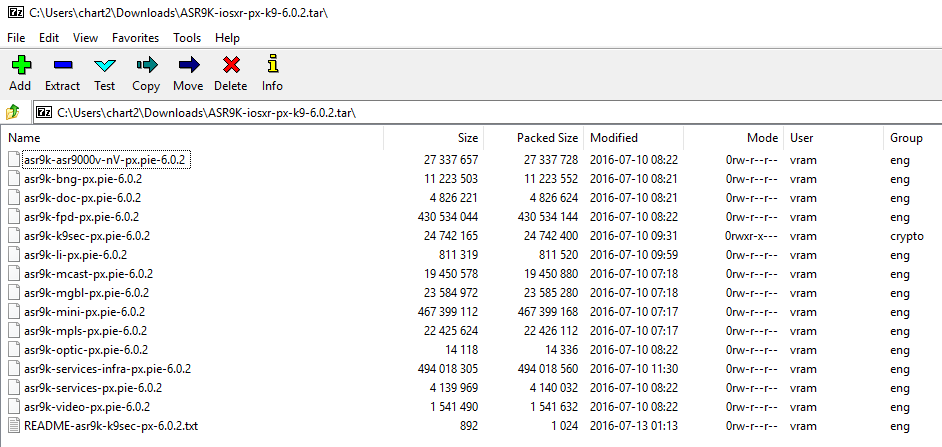Click the Extract toolbar icon
This screenshot has height=447, width=942.
[x=62, y=66]
